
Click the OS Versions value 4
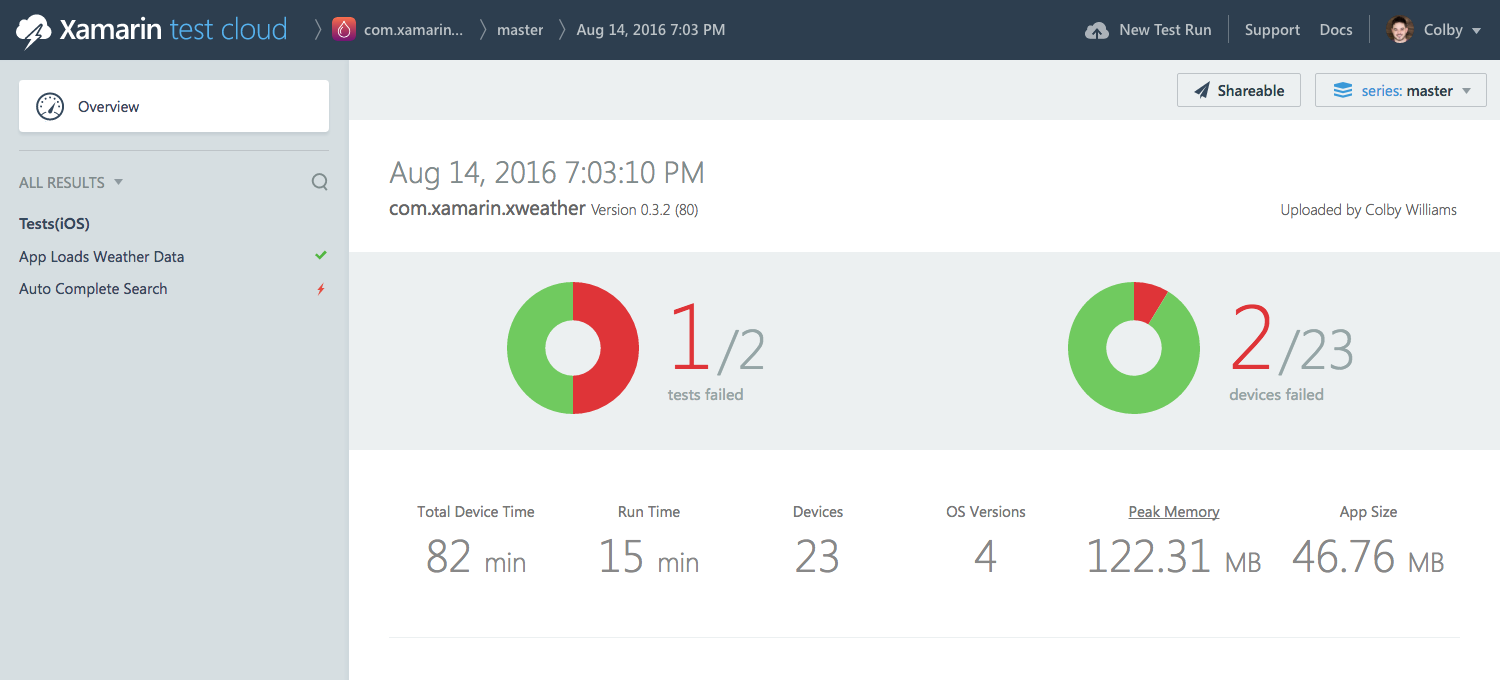tap(986, 558)
